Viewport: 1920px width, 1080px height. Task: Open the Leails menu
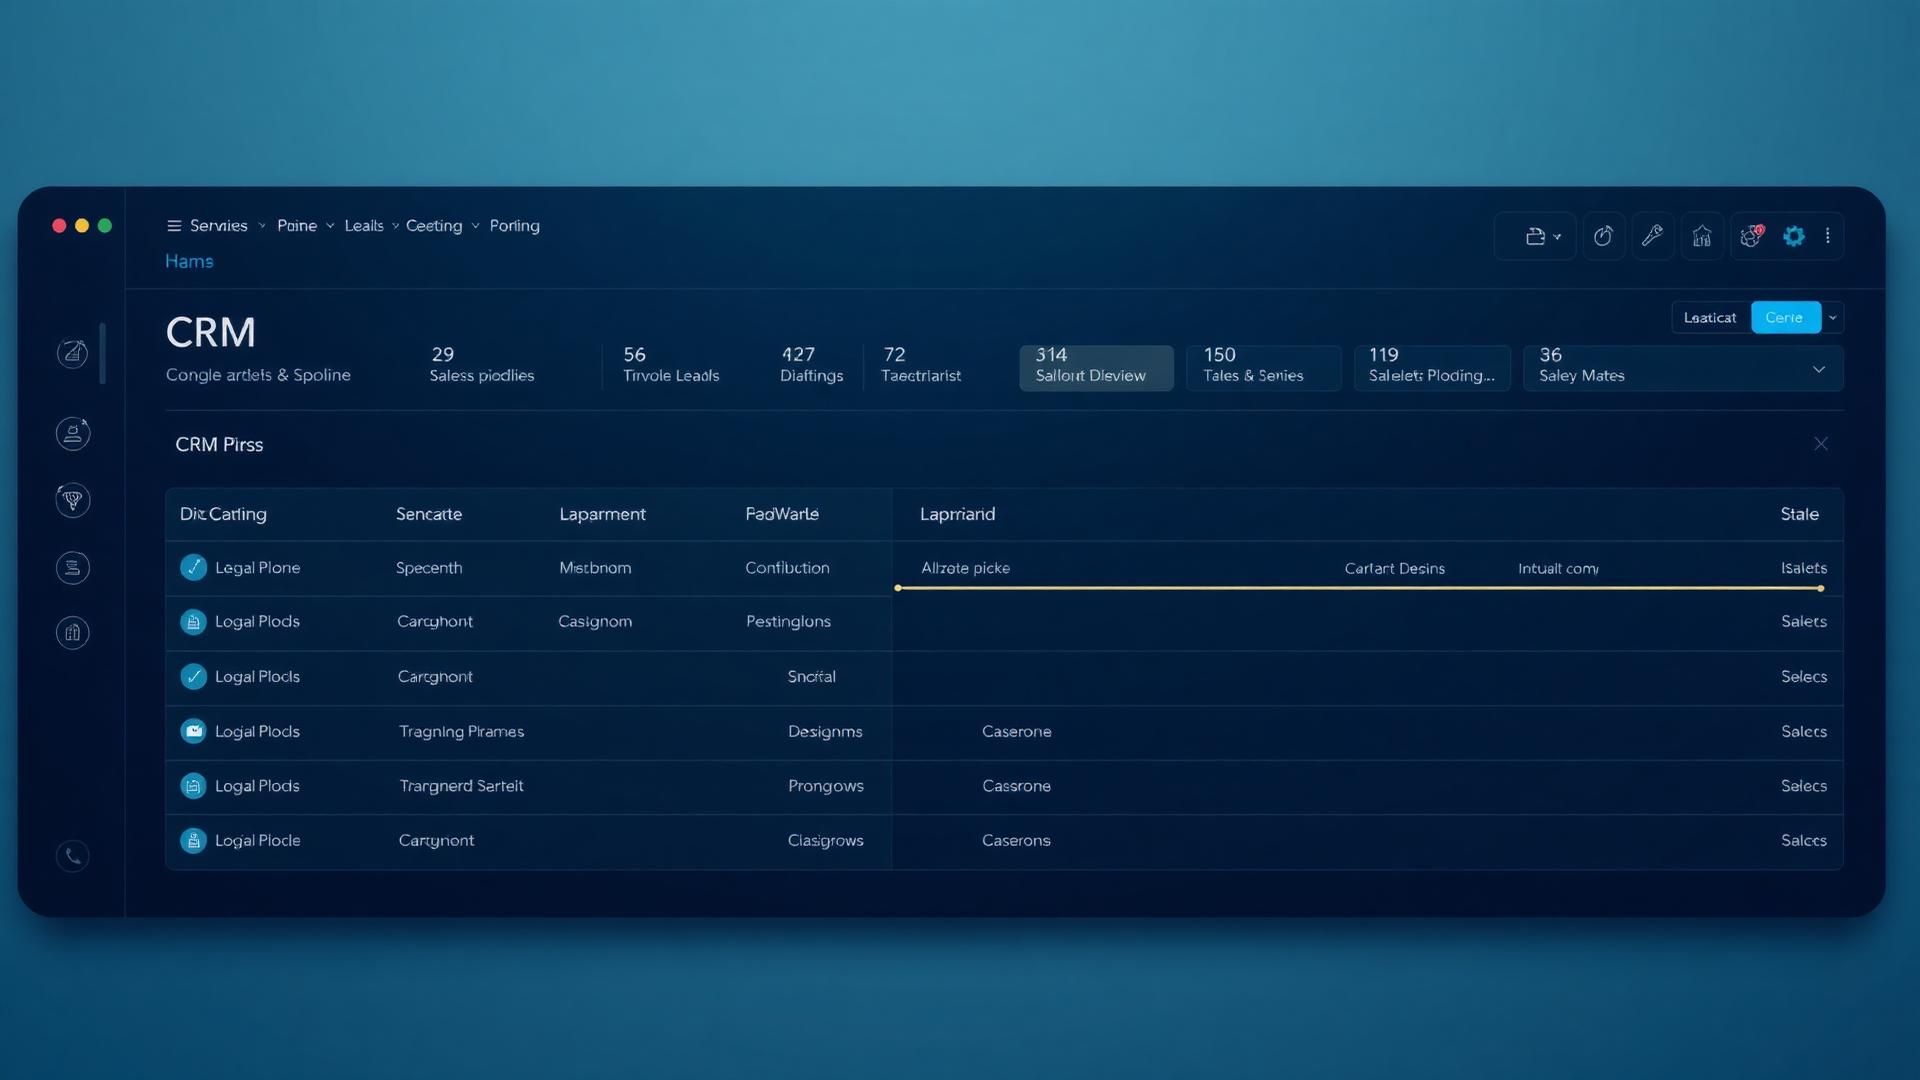(x=364, y=226)
